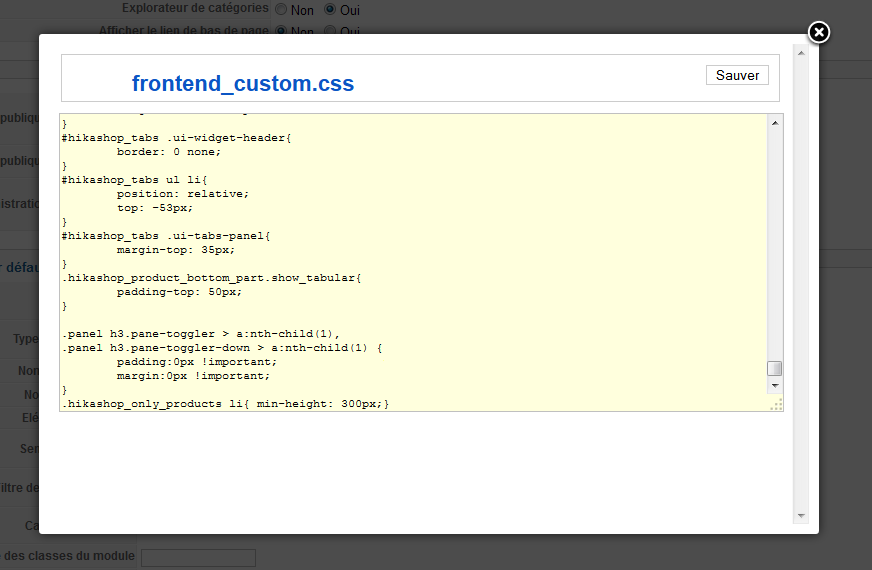Viewport: 872px width, 570px height.
Task: Click scroll down arrow of CSS textarea
Action: point(775,385)
